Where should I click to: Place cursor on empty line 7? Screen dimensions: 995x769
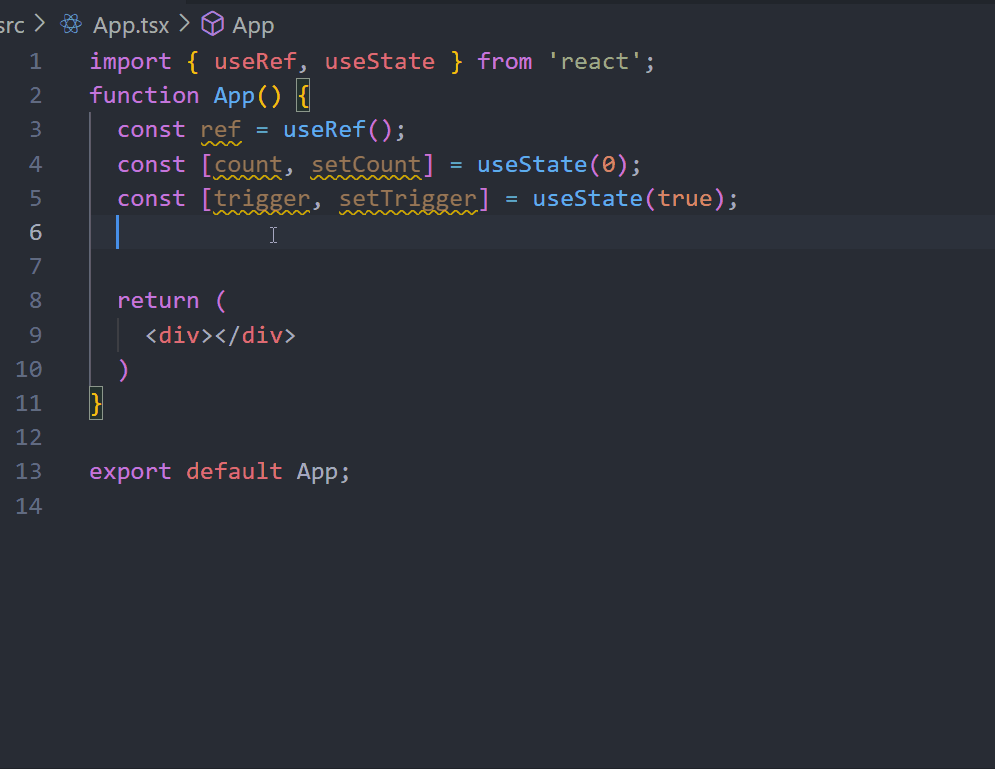(x=300, y=266)
